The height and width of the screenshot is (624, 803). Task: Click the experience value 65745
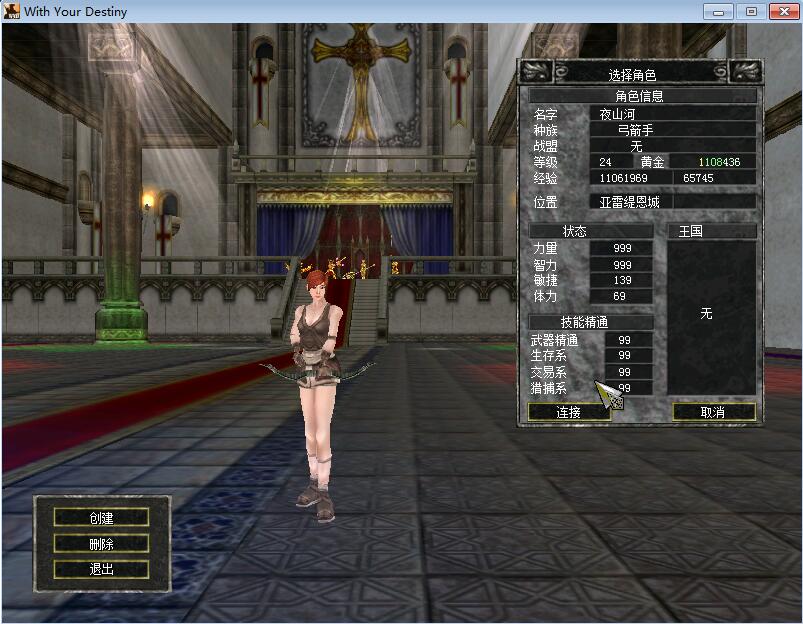point(698,178)
